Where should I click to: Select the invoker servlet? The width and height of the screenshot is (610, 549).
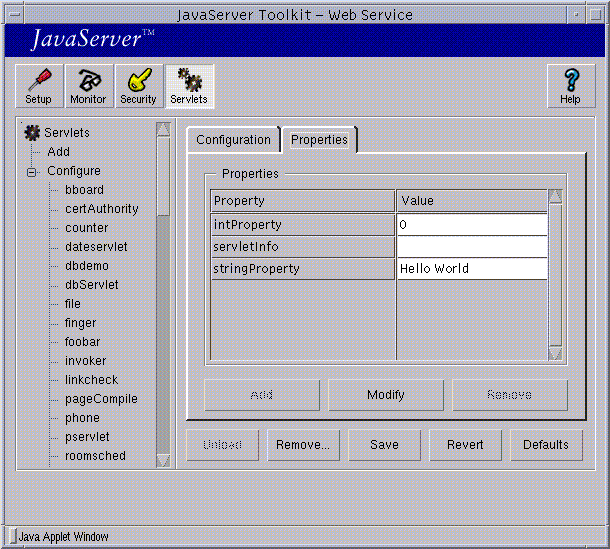pyautogui.click(x=85, y=361)
